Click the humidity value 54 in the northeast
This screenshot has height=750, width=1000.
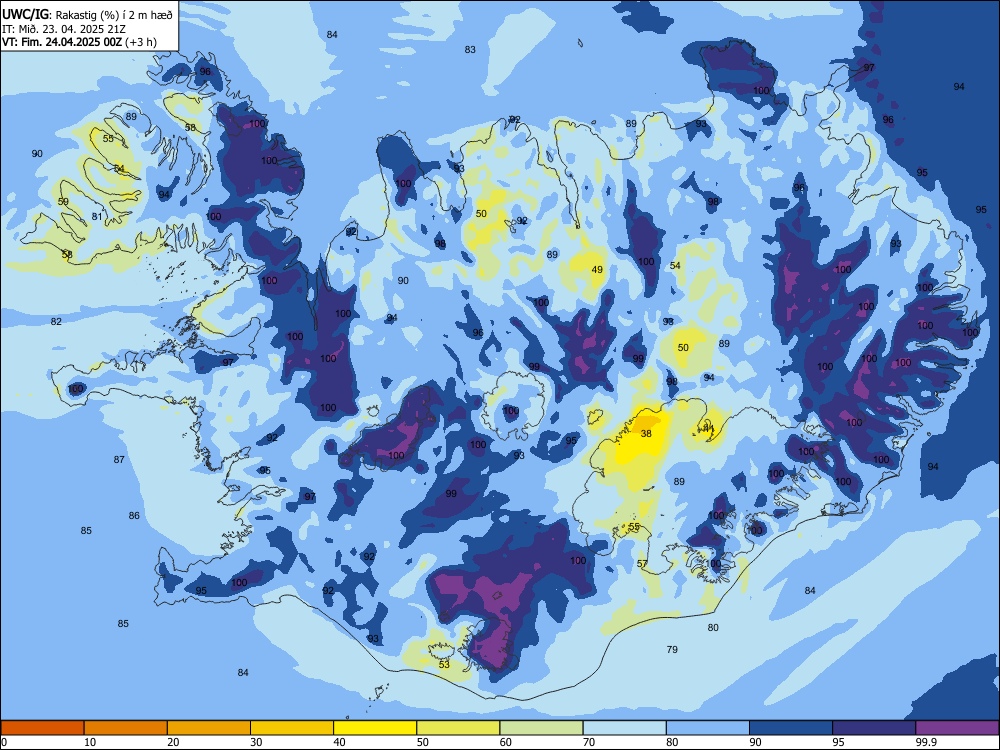[675, 266]
